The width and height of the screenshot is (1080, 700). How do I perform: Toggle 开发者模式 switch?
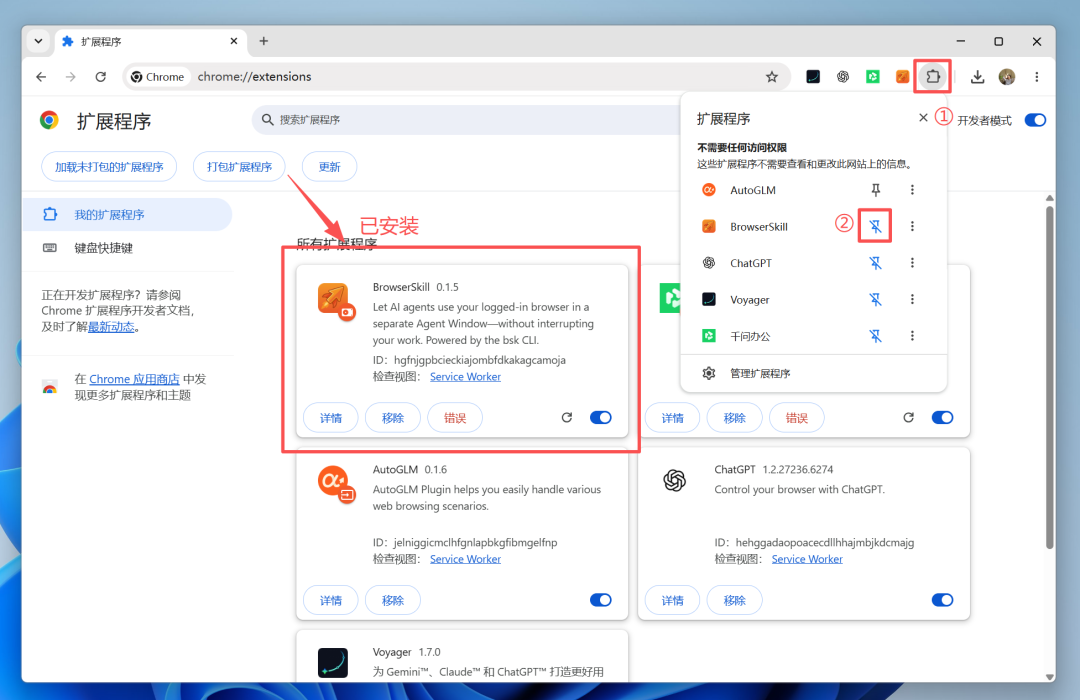point(1035,120)
